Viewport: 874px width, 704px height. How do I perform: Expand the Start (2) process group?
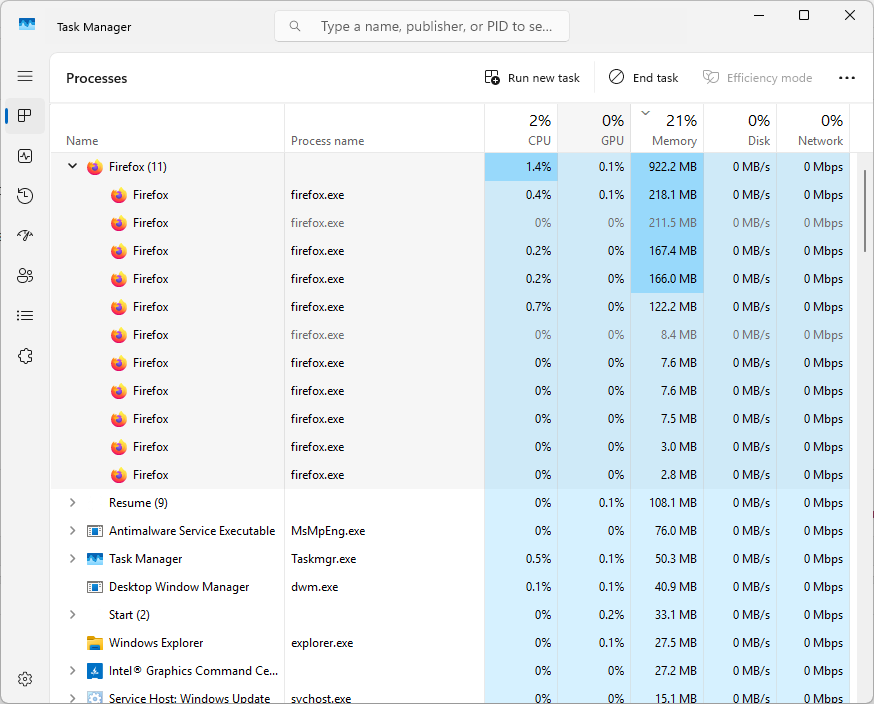(x=72, y=615)
